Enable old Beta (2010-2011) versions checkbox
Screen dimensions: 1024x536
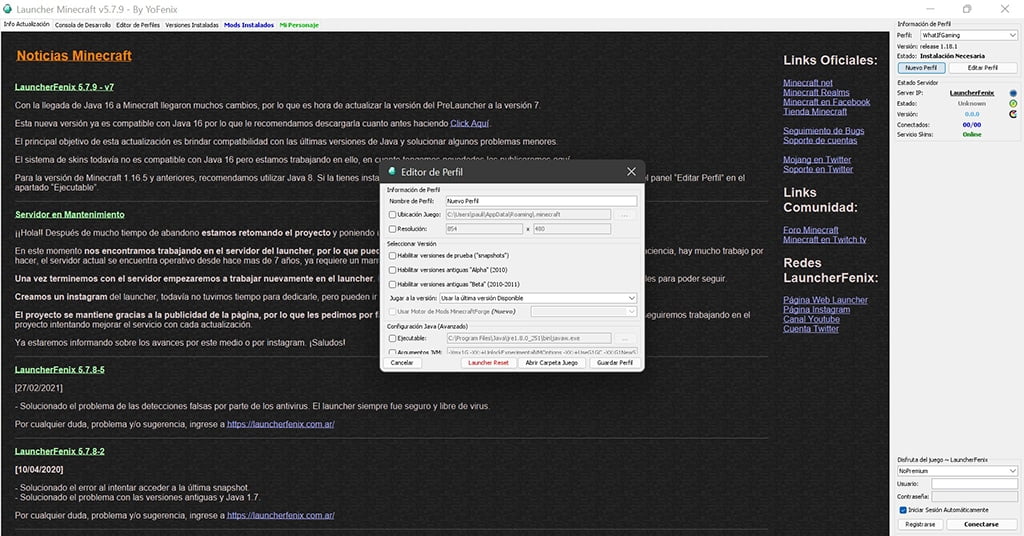392,285
